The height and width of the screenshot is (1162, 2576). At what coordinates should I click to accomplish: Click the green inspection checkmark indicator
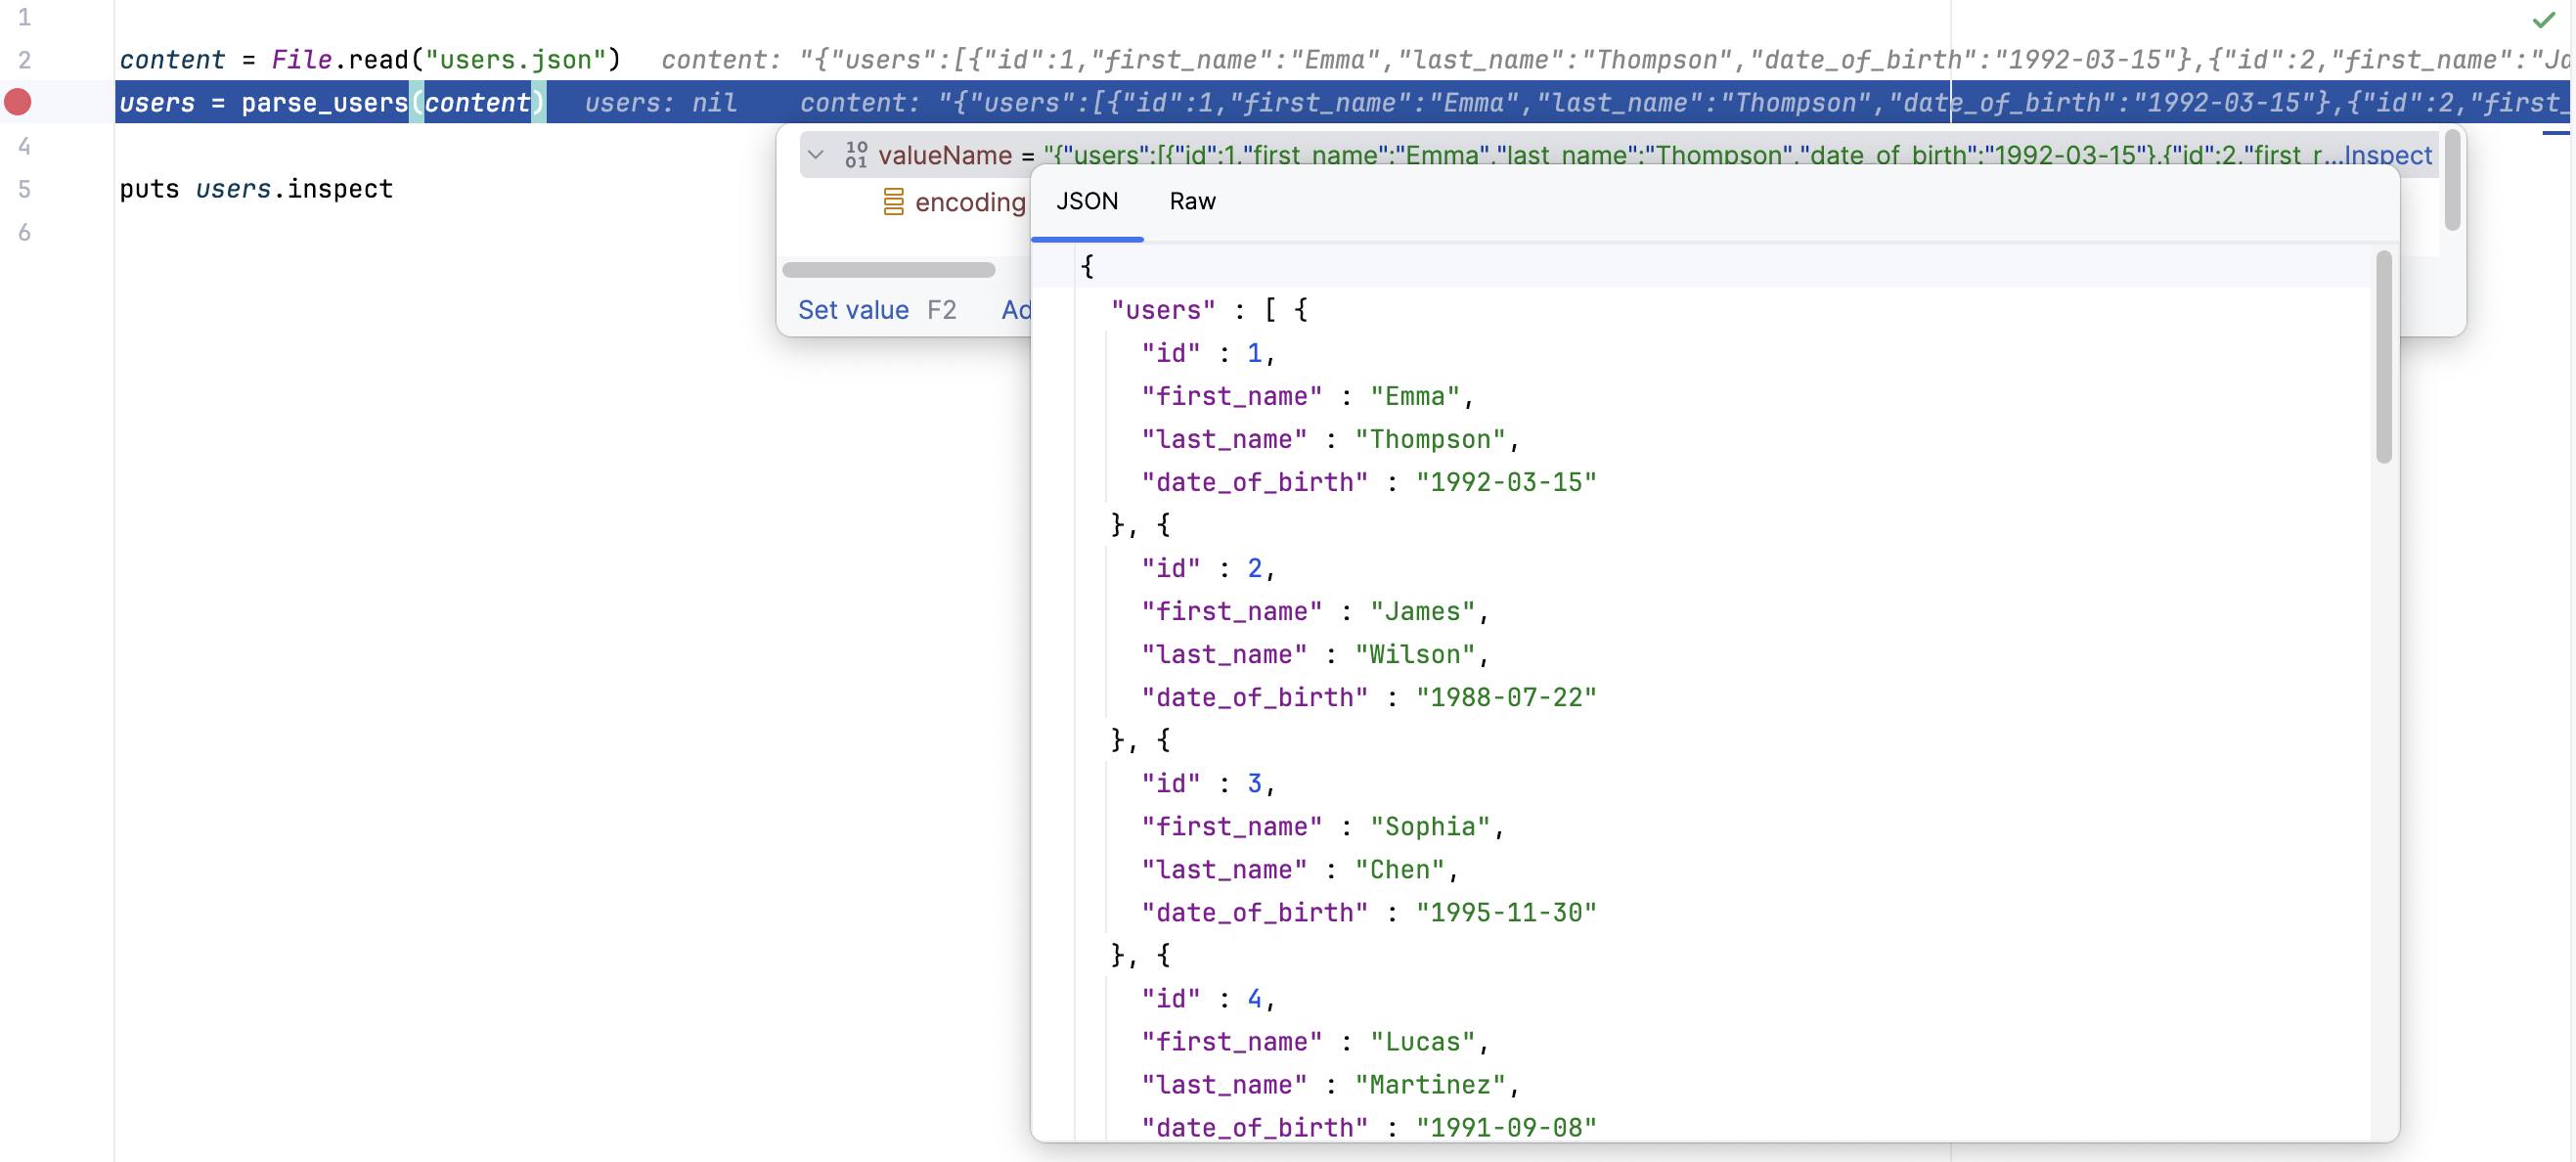click(2543, 20)
